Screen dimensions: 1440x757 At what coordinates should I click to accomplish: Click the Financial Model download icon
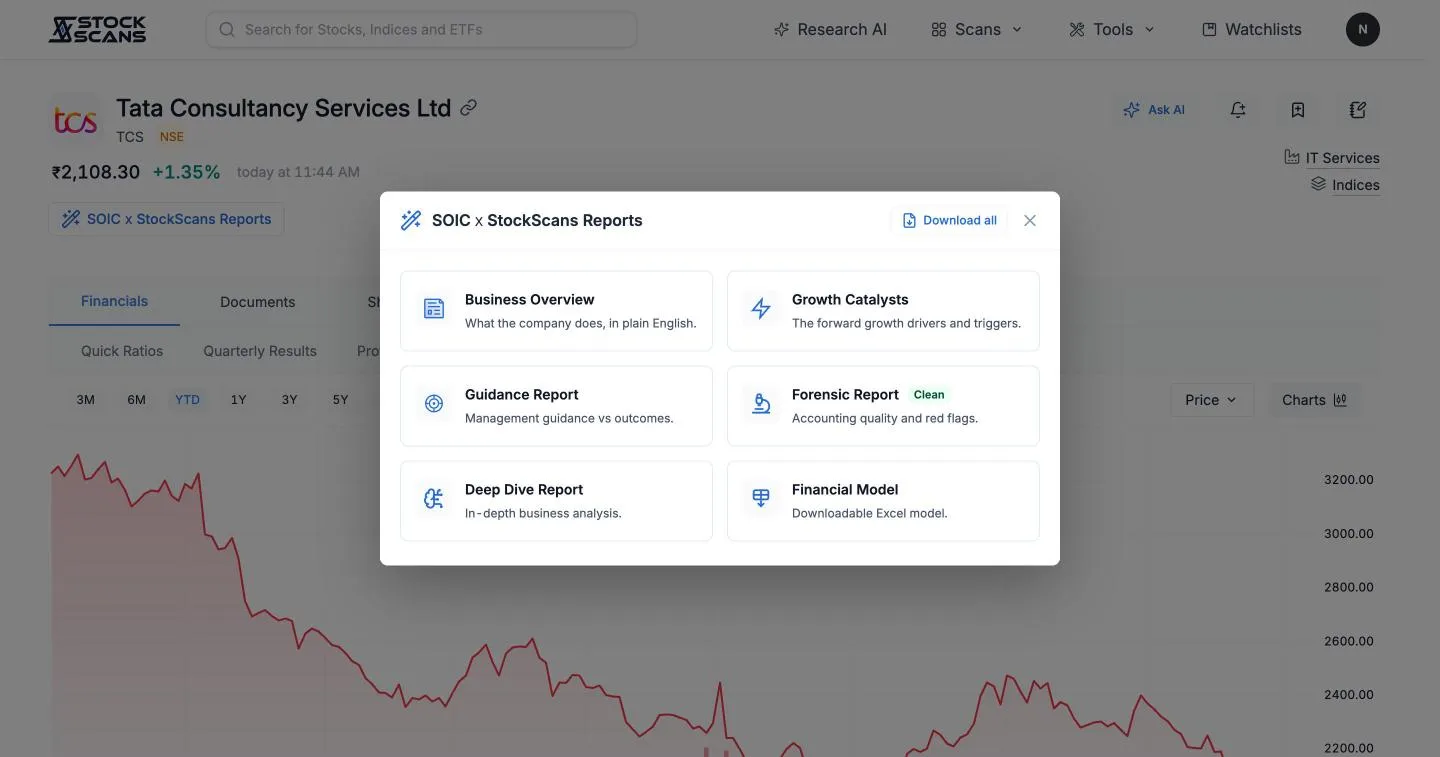tap(761, 499)
